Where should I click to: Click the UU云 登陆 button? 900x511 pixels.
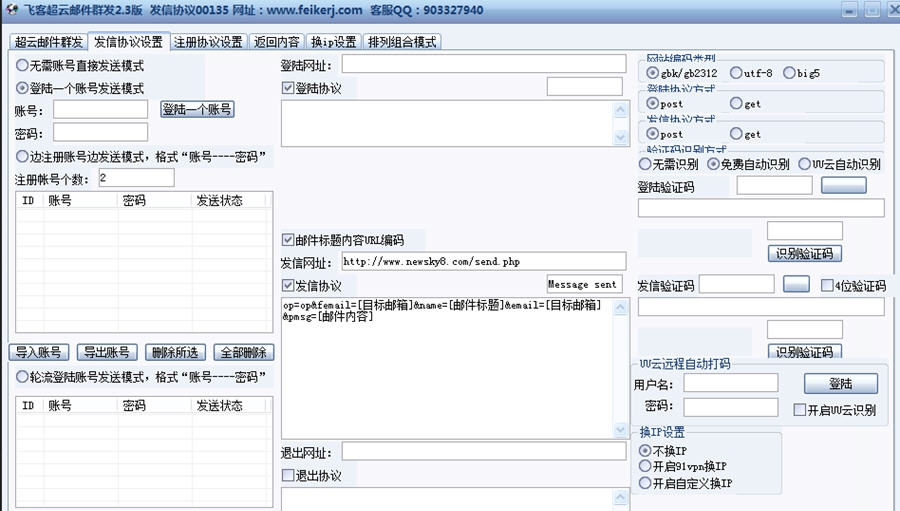841,384
